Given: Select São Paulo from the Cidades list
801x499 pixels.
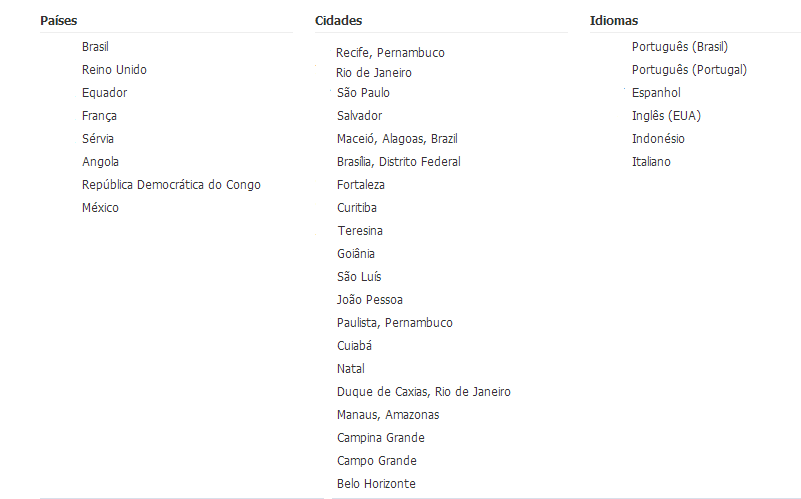Looking at the screenshot, I should [363, 93].
